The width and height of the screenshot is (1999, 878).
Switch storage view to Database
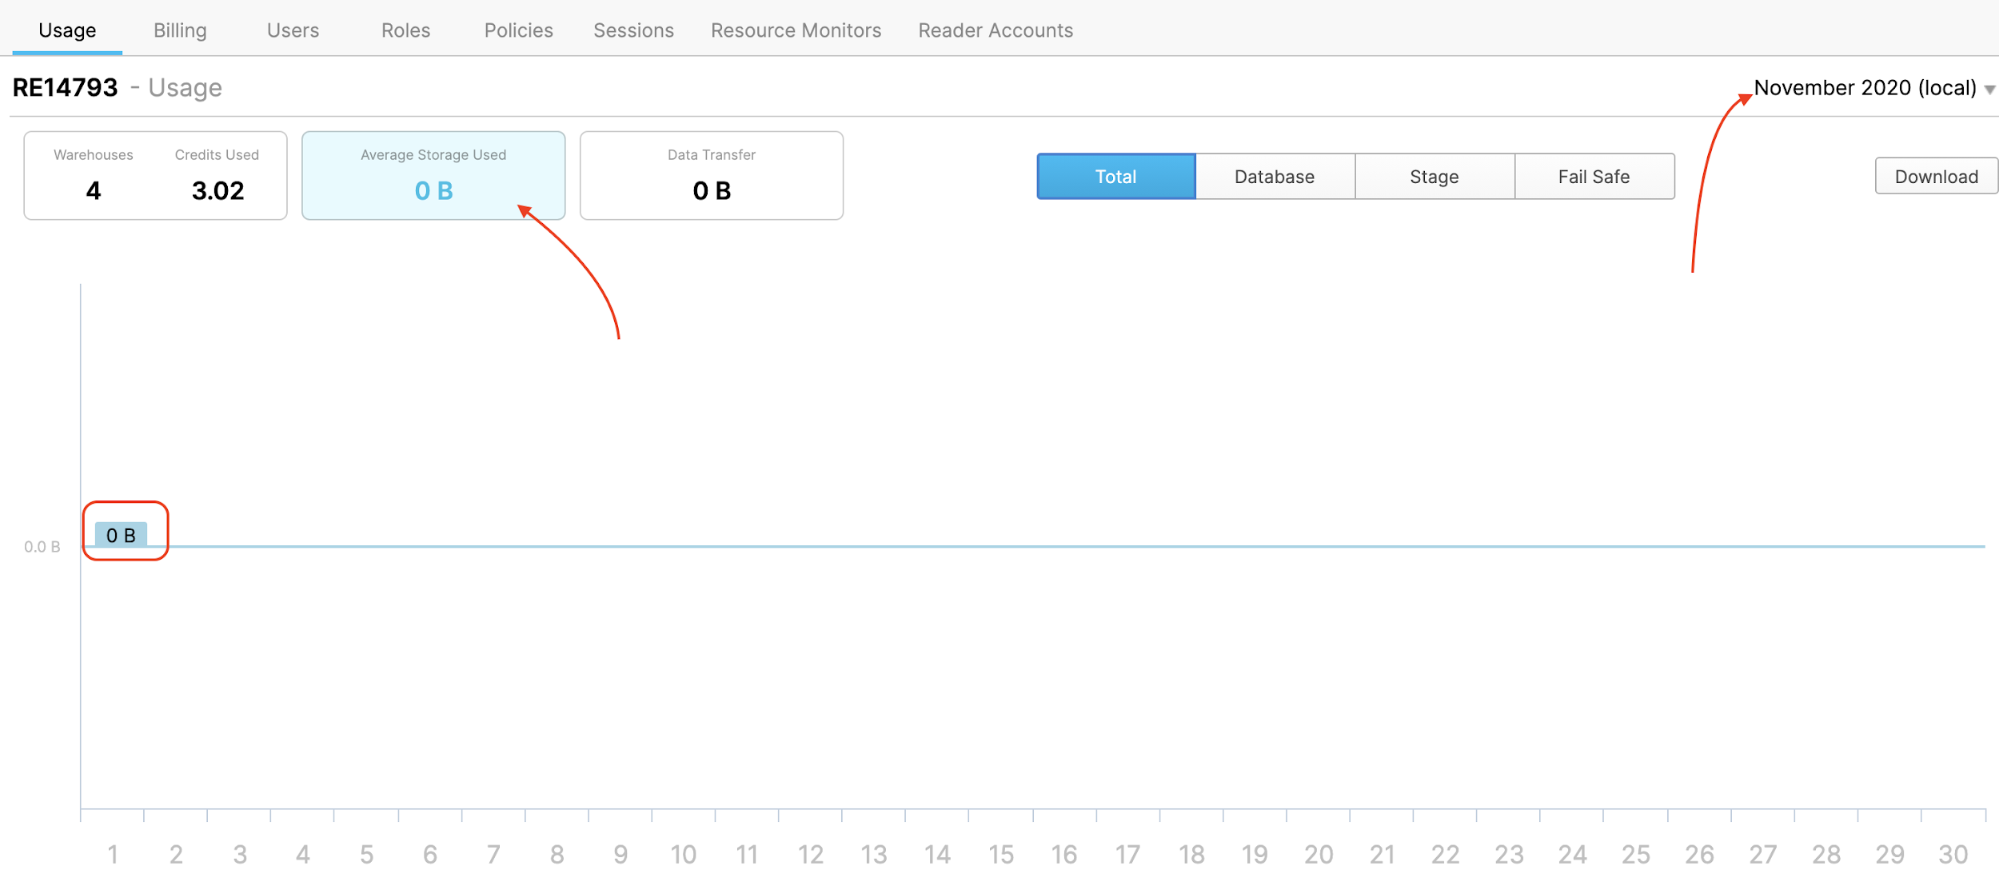click(1274, 176)
